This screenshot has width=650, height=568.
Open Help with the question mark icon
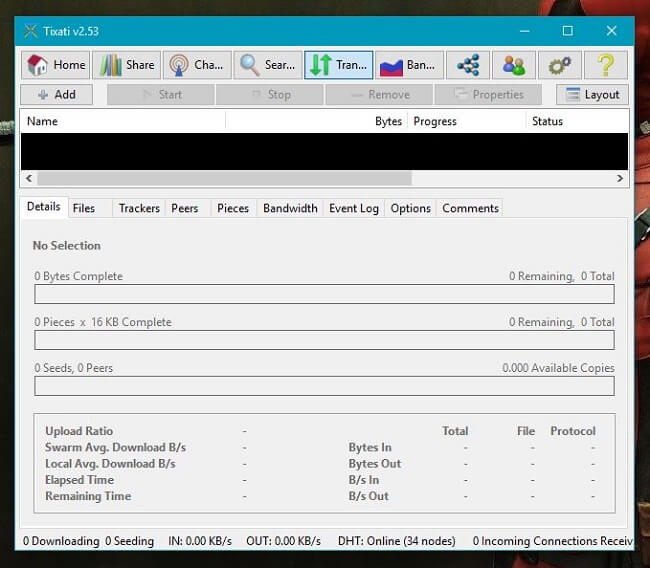(606, 65)
